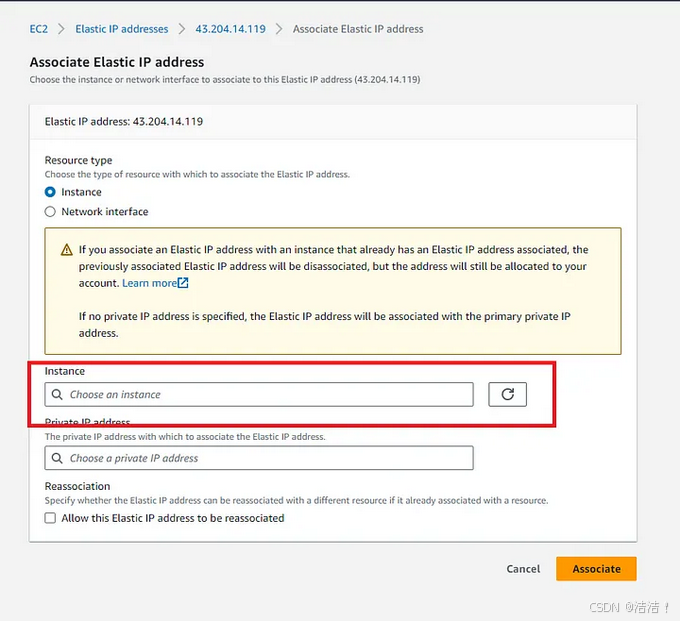Click the Instance field label above the search box

pos(65,371)
